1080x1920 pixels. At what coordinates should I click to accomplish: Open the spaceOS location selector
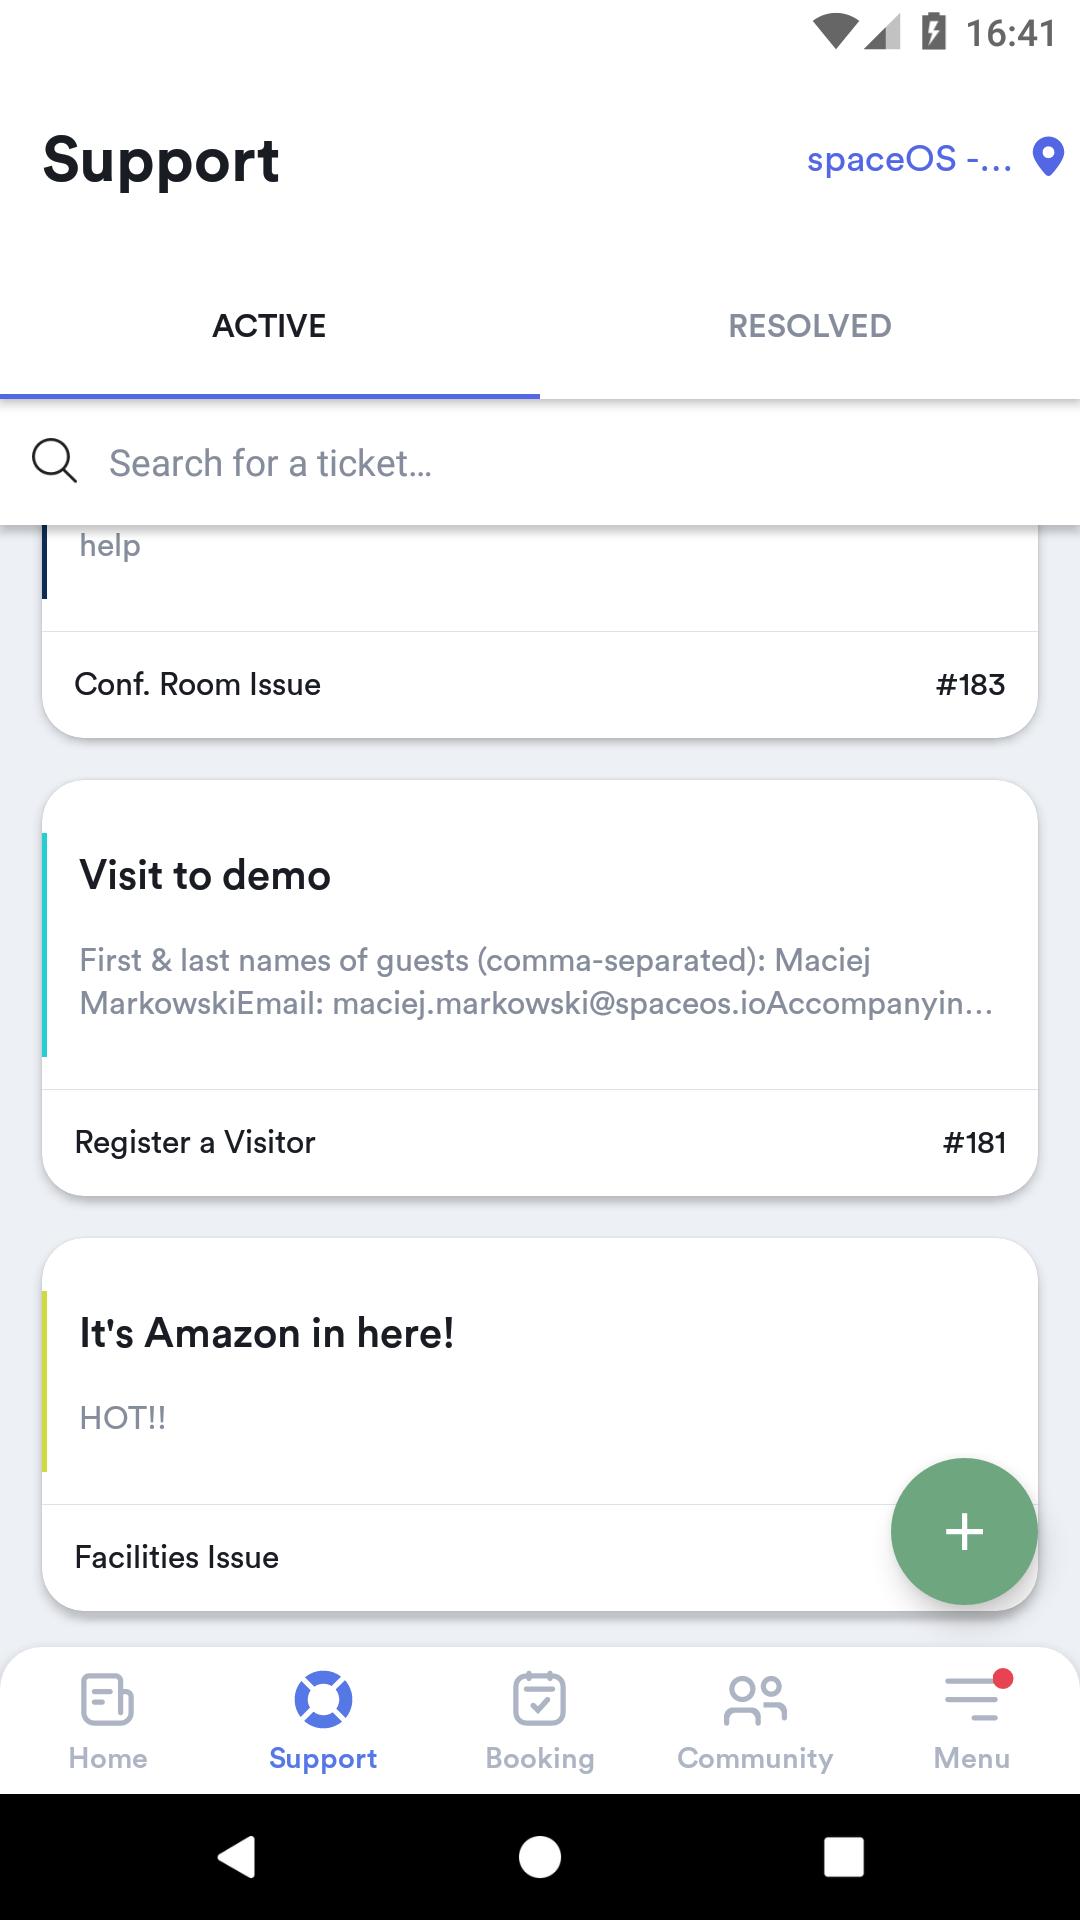click(909, 159)
